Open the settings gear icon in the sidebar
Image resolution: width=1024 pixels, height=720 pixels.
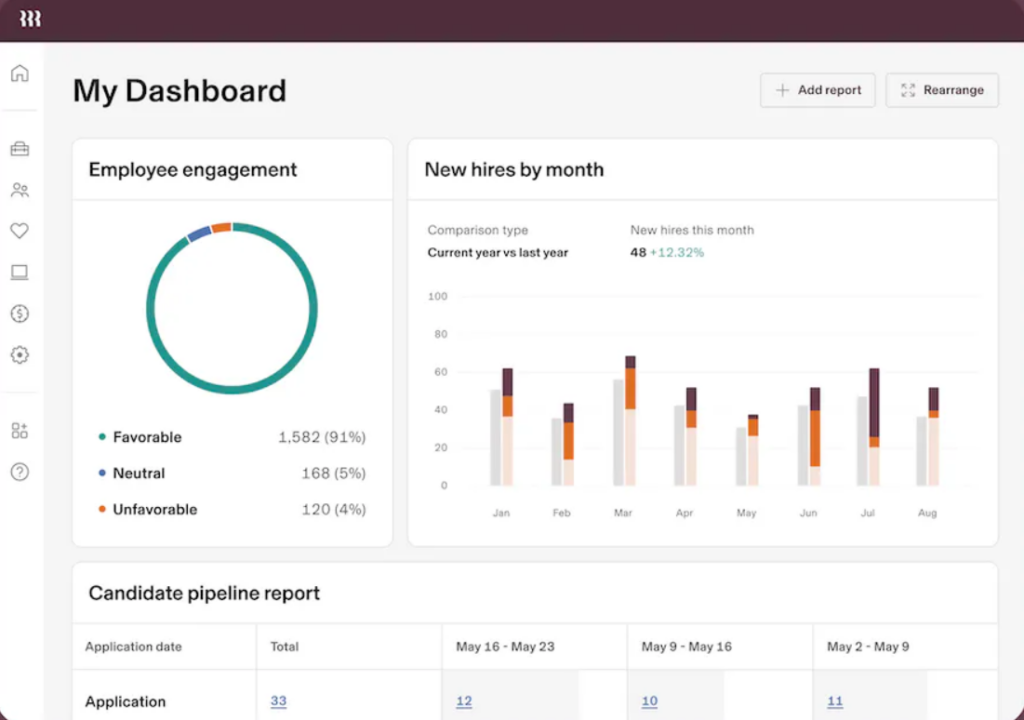pyautogui.click(x=19, y=355)
